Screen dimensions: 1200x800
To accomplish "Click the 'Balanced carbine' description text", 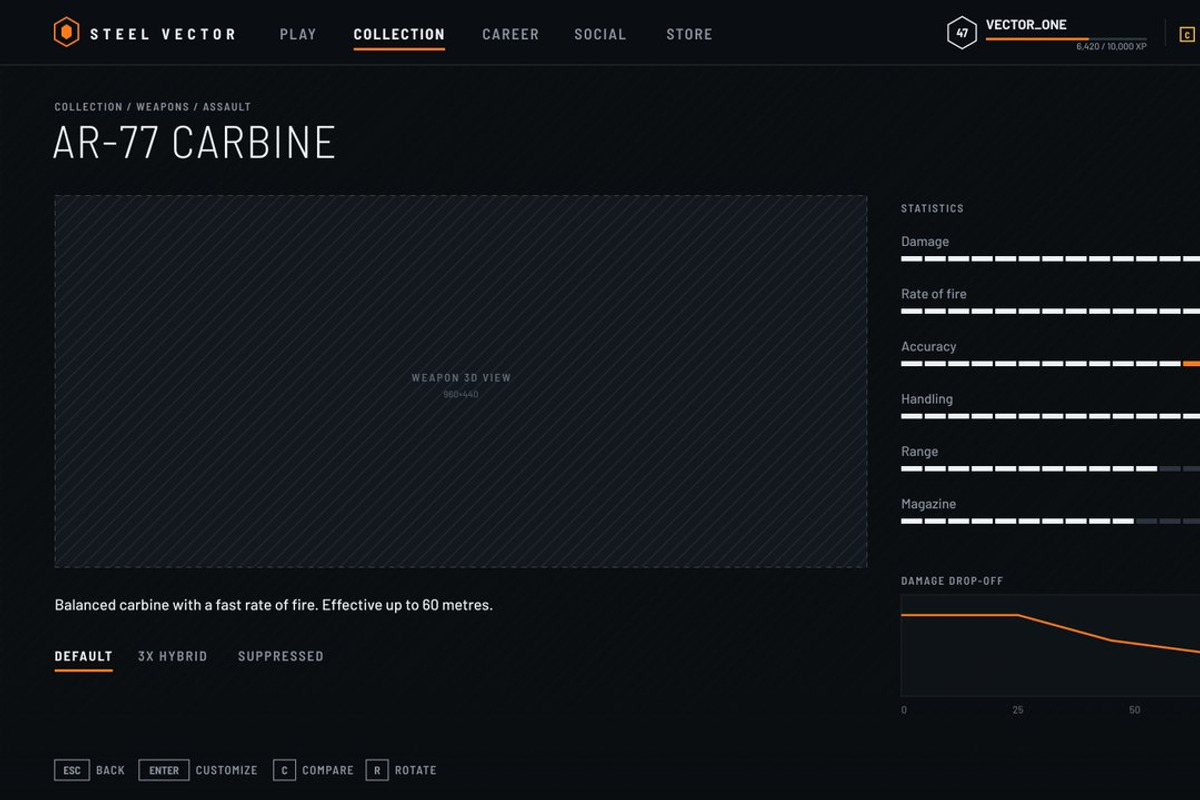I will 274,605.
